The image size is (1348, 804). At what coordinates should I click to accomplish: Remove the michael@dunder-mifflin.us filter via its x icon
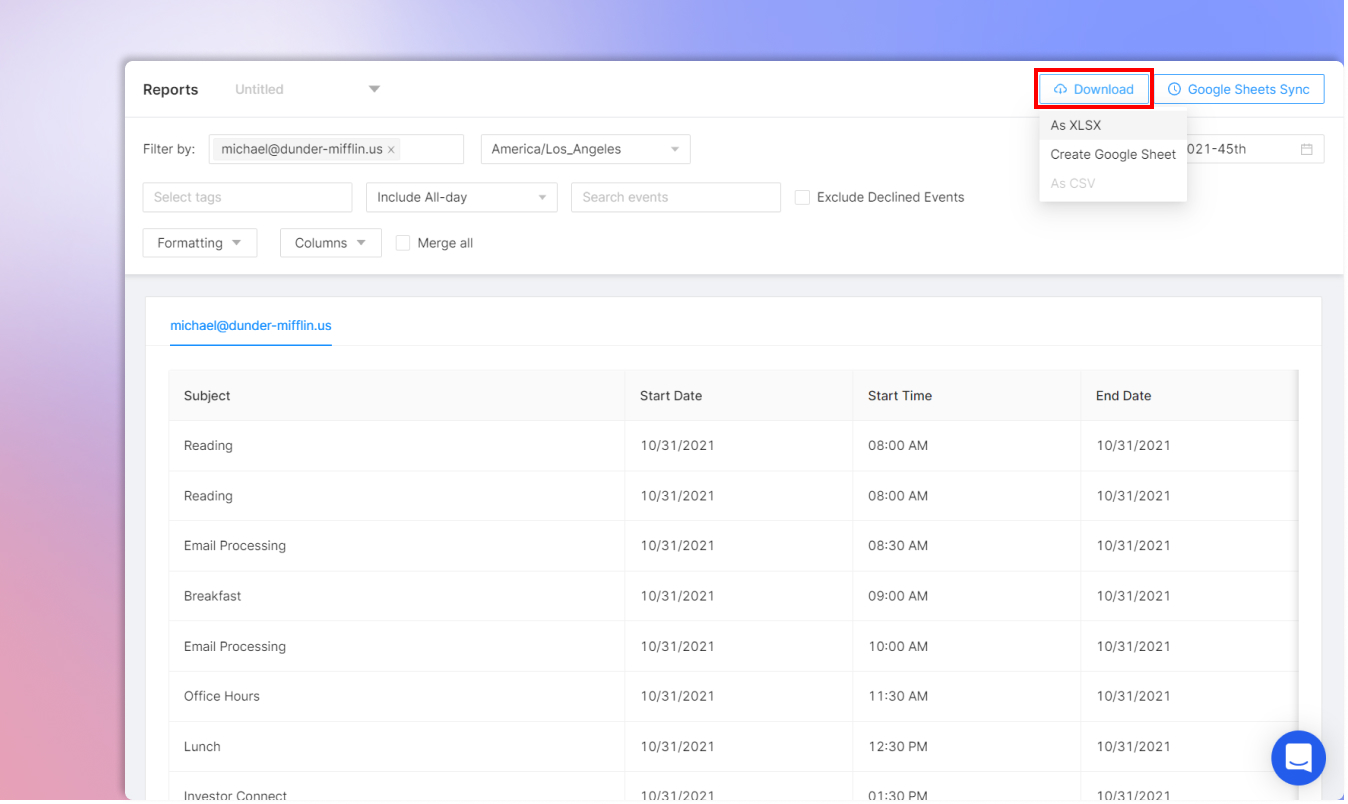(x=391, y=148)
